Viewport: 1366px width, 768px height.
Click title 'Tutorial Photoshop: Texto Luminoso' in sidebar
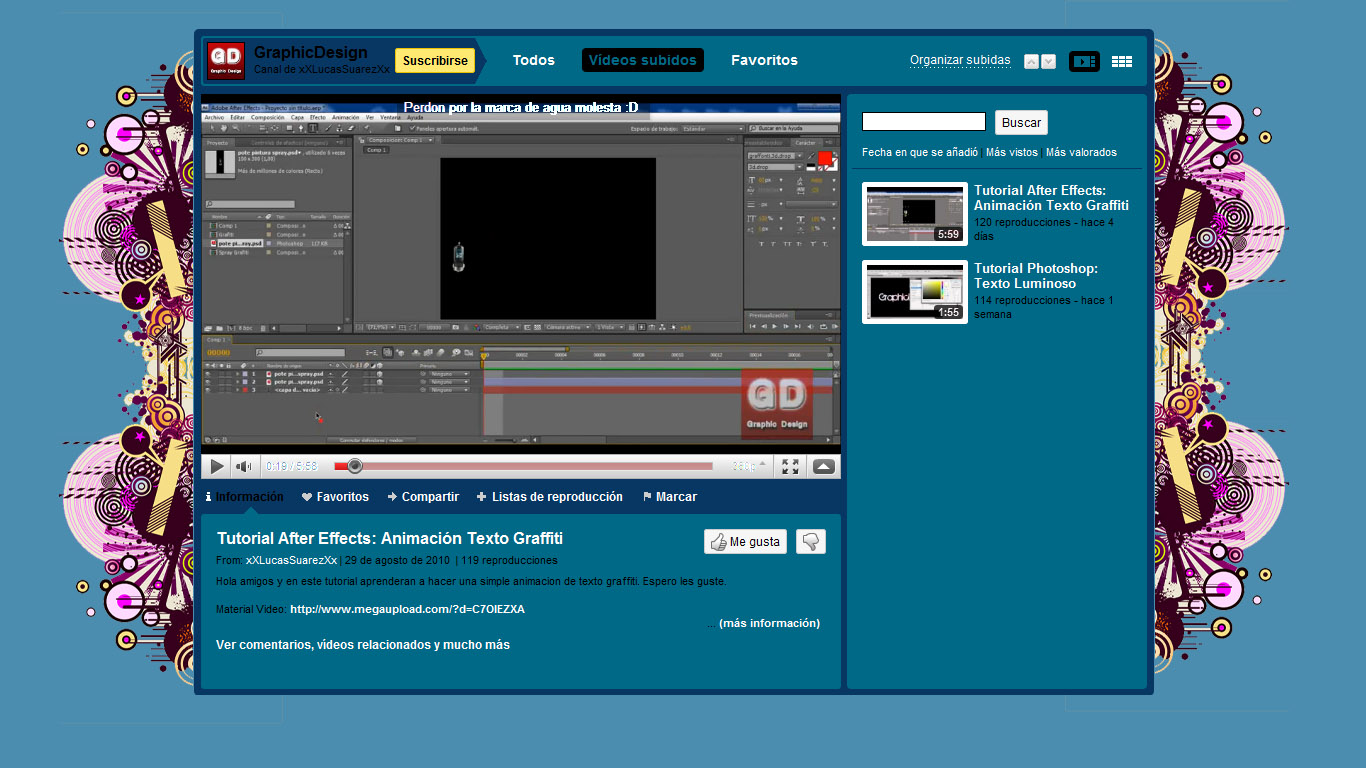(1036, 276)
